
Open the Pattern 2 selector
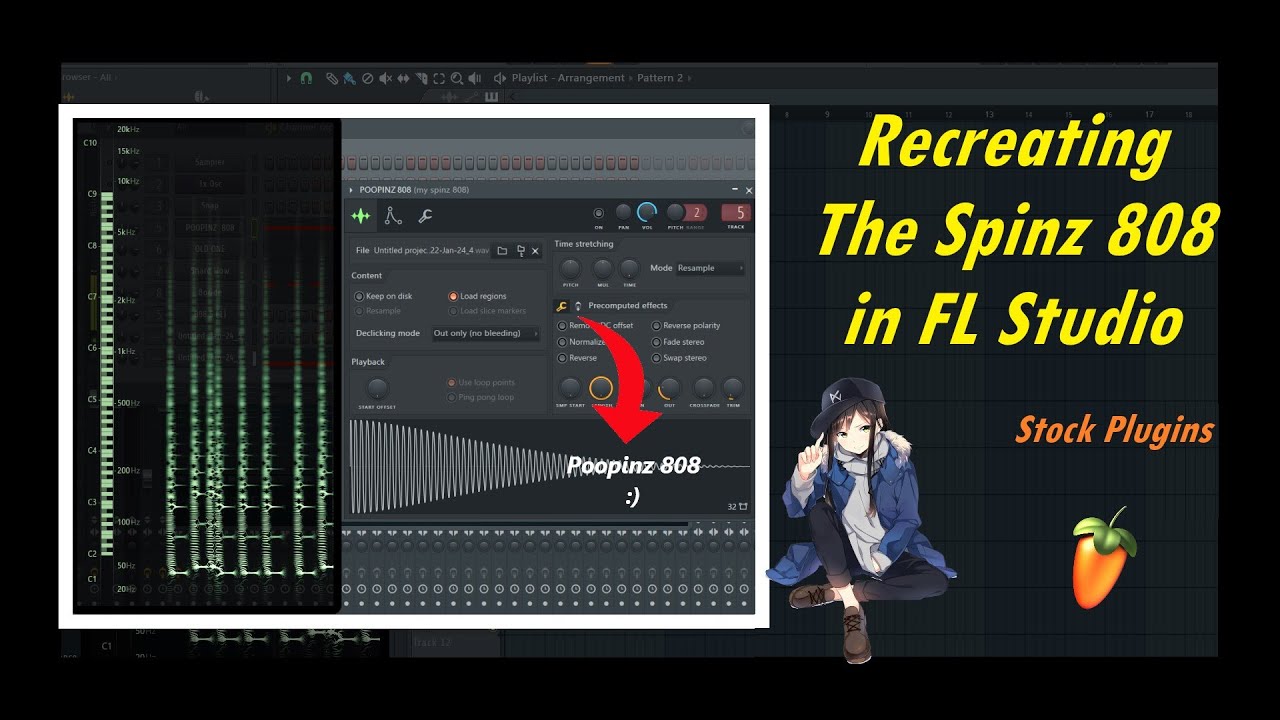tap(660, 78)
